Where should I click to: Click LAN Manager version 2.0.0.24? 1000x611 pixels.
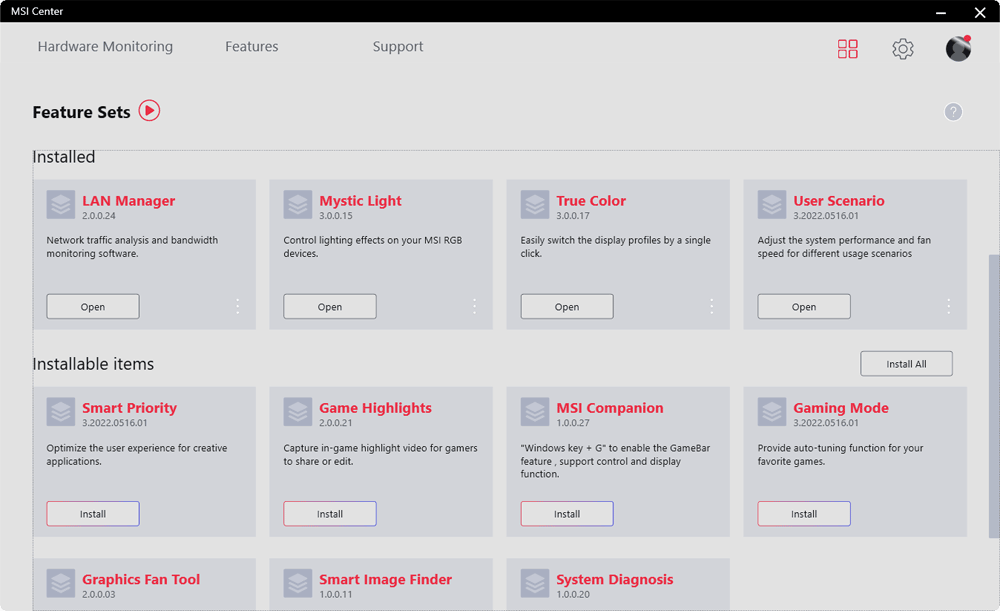pos(99,216)
